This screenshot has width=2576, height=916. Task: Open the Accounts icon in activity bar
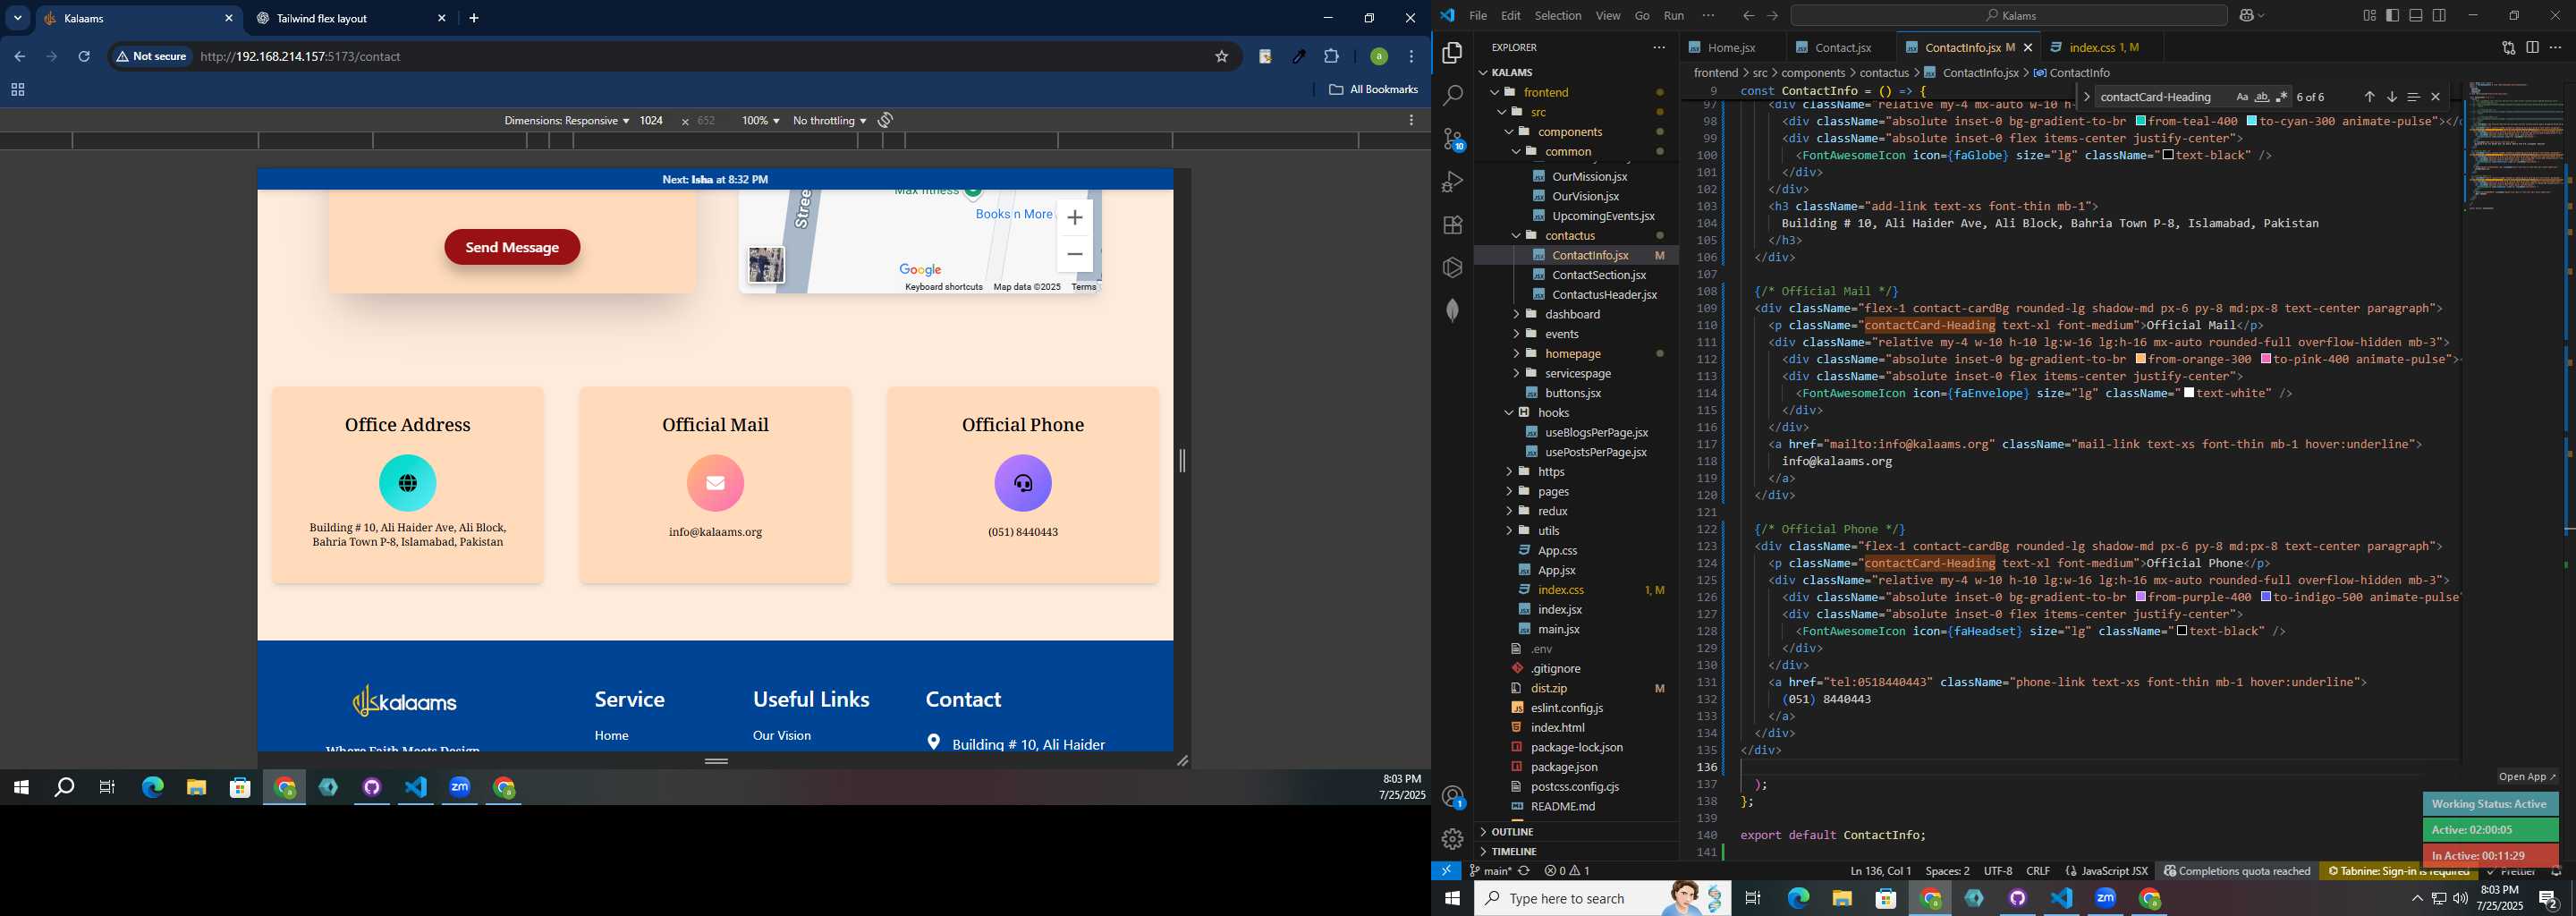click(1452, 797)
